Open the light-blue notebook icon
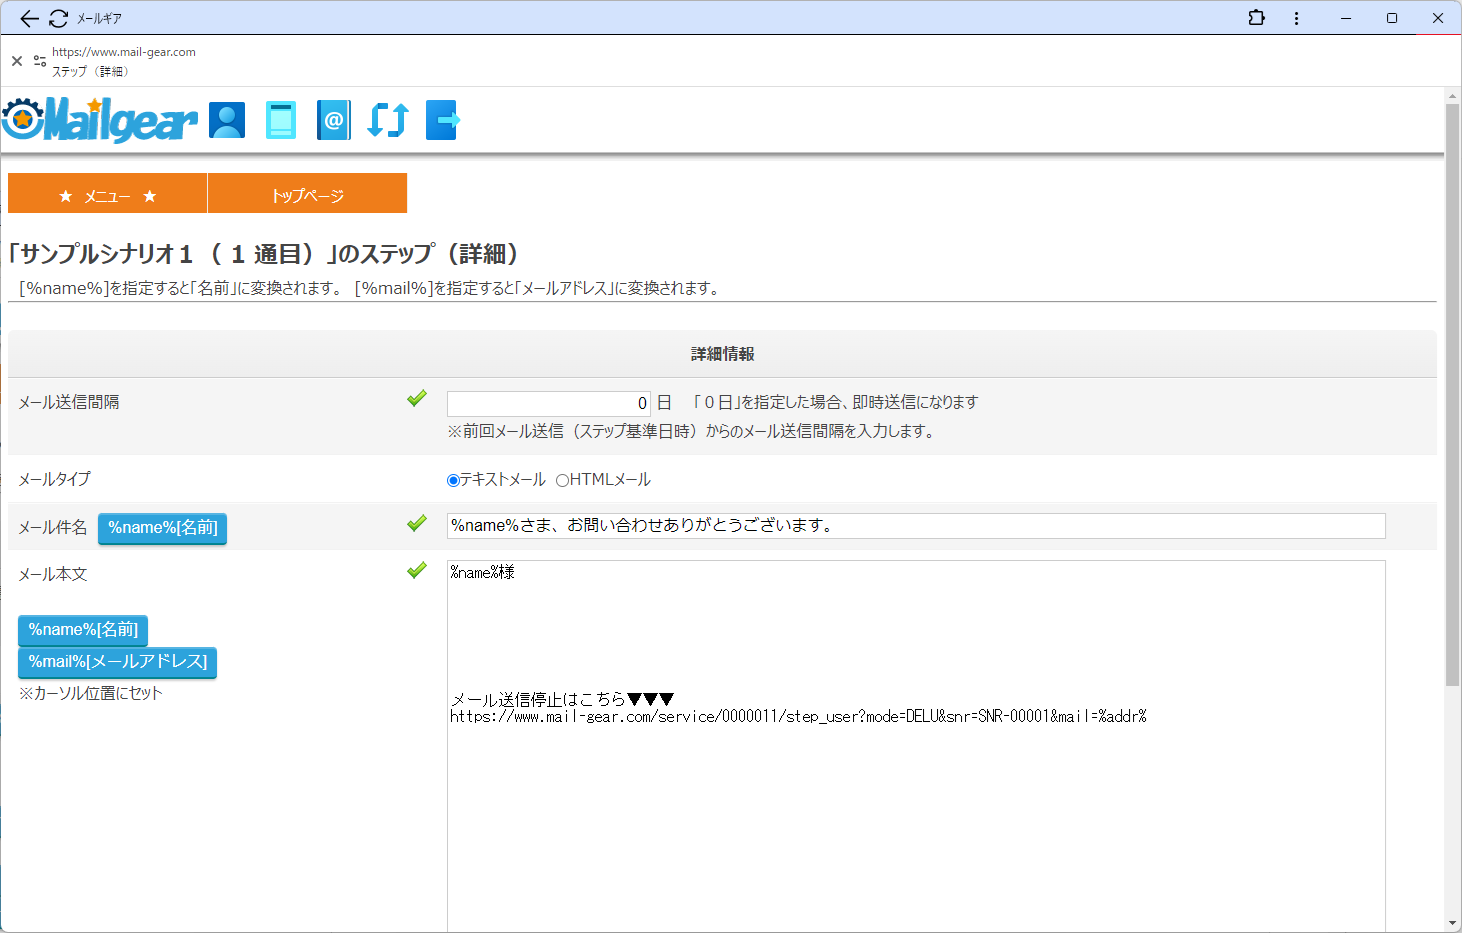This screenshot has height=933, width=1462. [281, 120]
